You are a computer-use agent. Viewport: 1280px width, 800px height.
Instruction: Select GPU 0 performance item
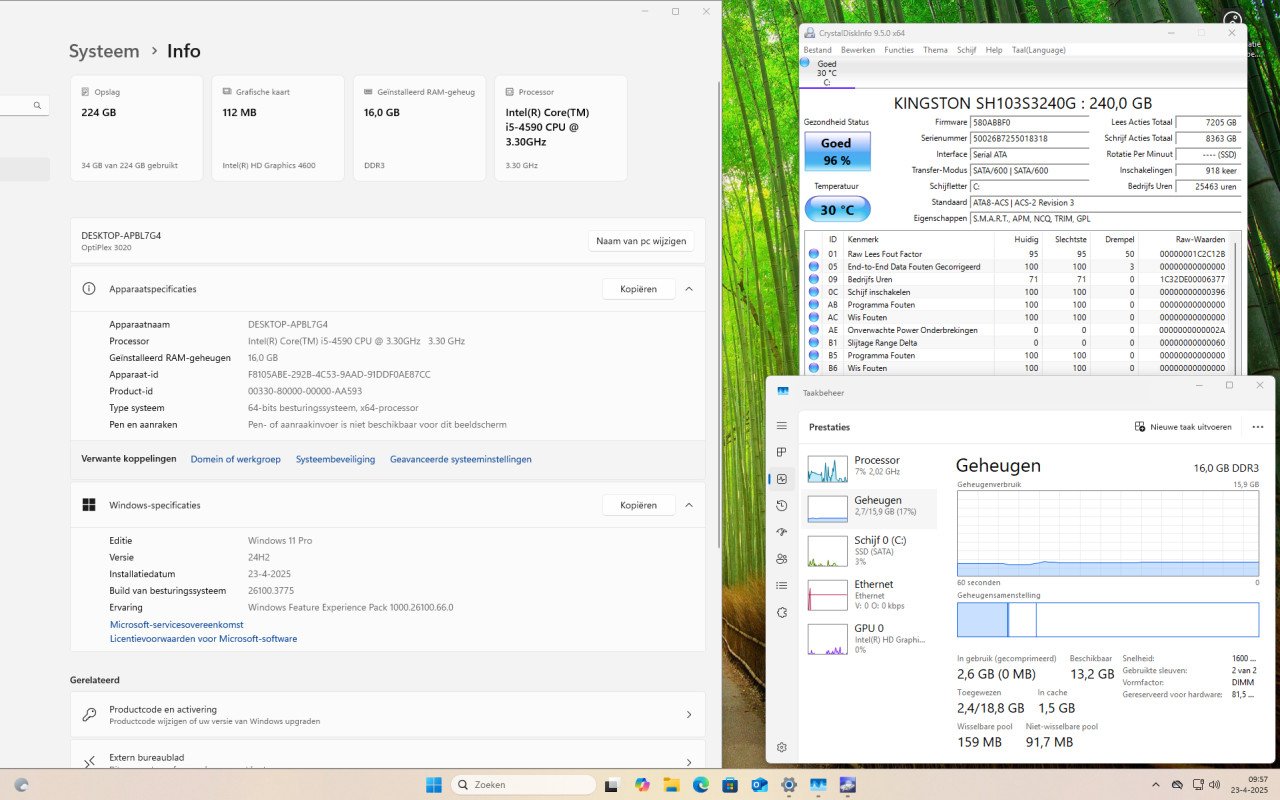click(870, 639)
